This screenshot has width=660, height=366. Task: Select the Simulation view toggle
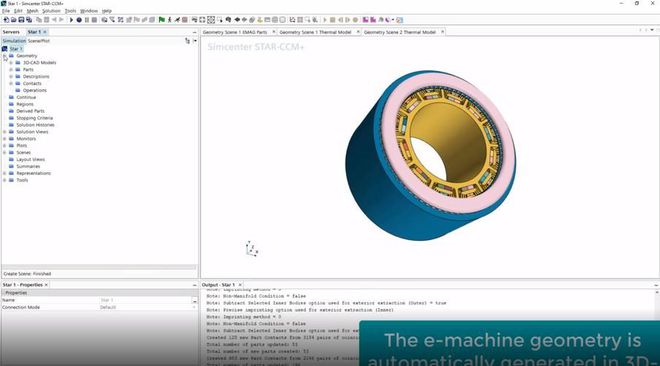pyautogui.click(x=14, y=41)
